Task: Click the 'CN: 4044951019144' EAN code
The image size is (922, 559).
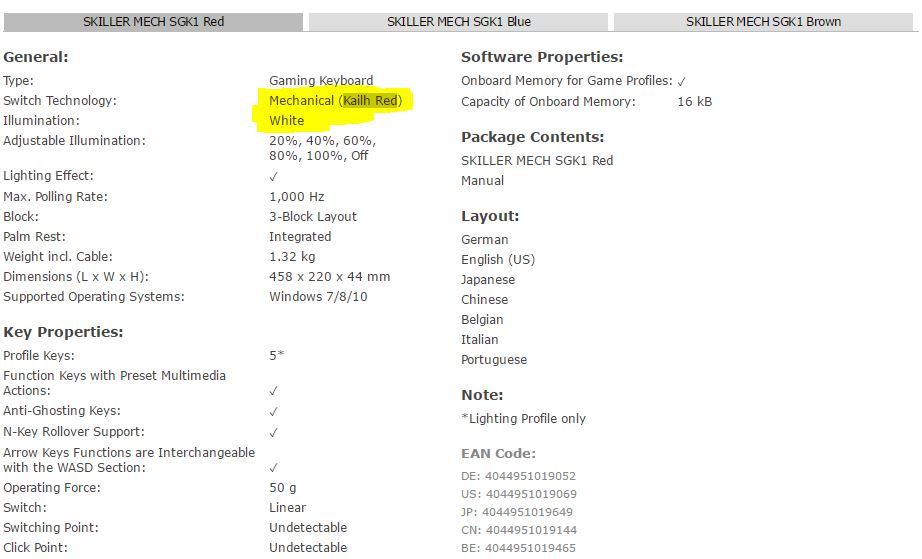Action: [x=519, y=530]
